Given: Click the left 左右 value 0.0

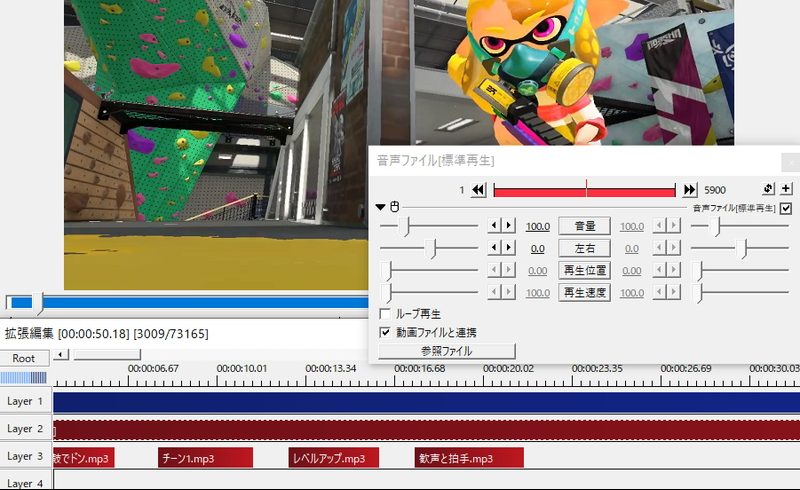Looking at the screenshot, I should pos(538,249).
